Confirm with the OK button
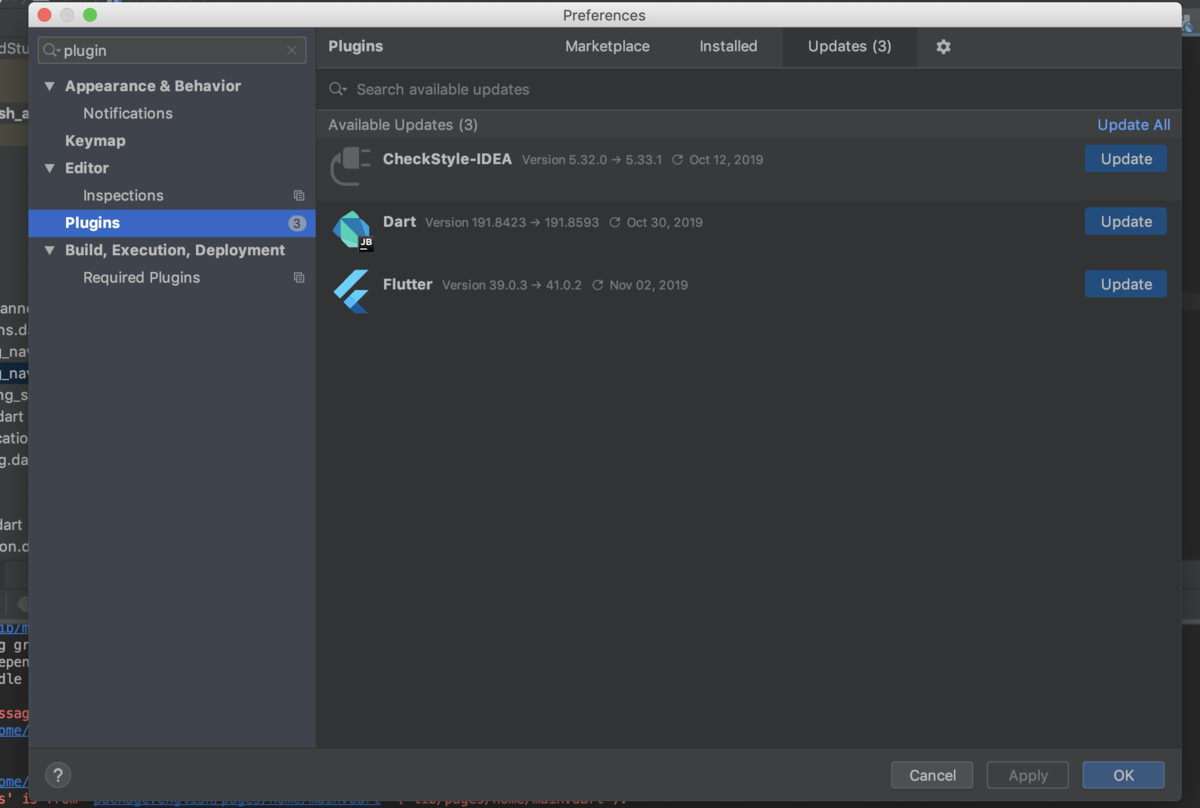Screen dimensions: 1200x808 [x=1124, y=775]
